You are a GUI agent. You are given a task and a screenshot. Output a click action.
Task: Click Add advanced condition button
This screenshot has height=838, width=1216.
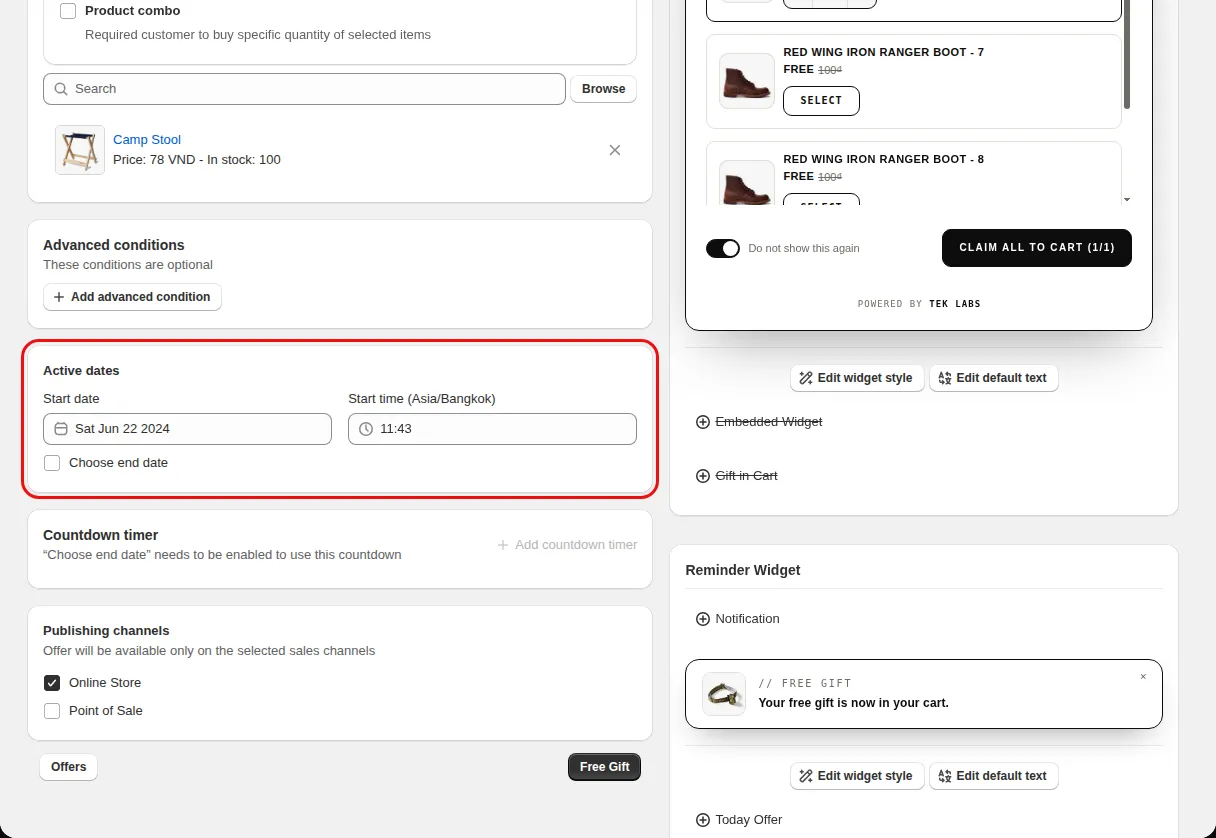pos(132,297)
